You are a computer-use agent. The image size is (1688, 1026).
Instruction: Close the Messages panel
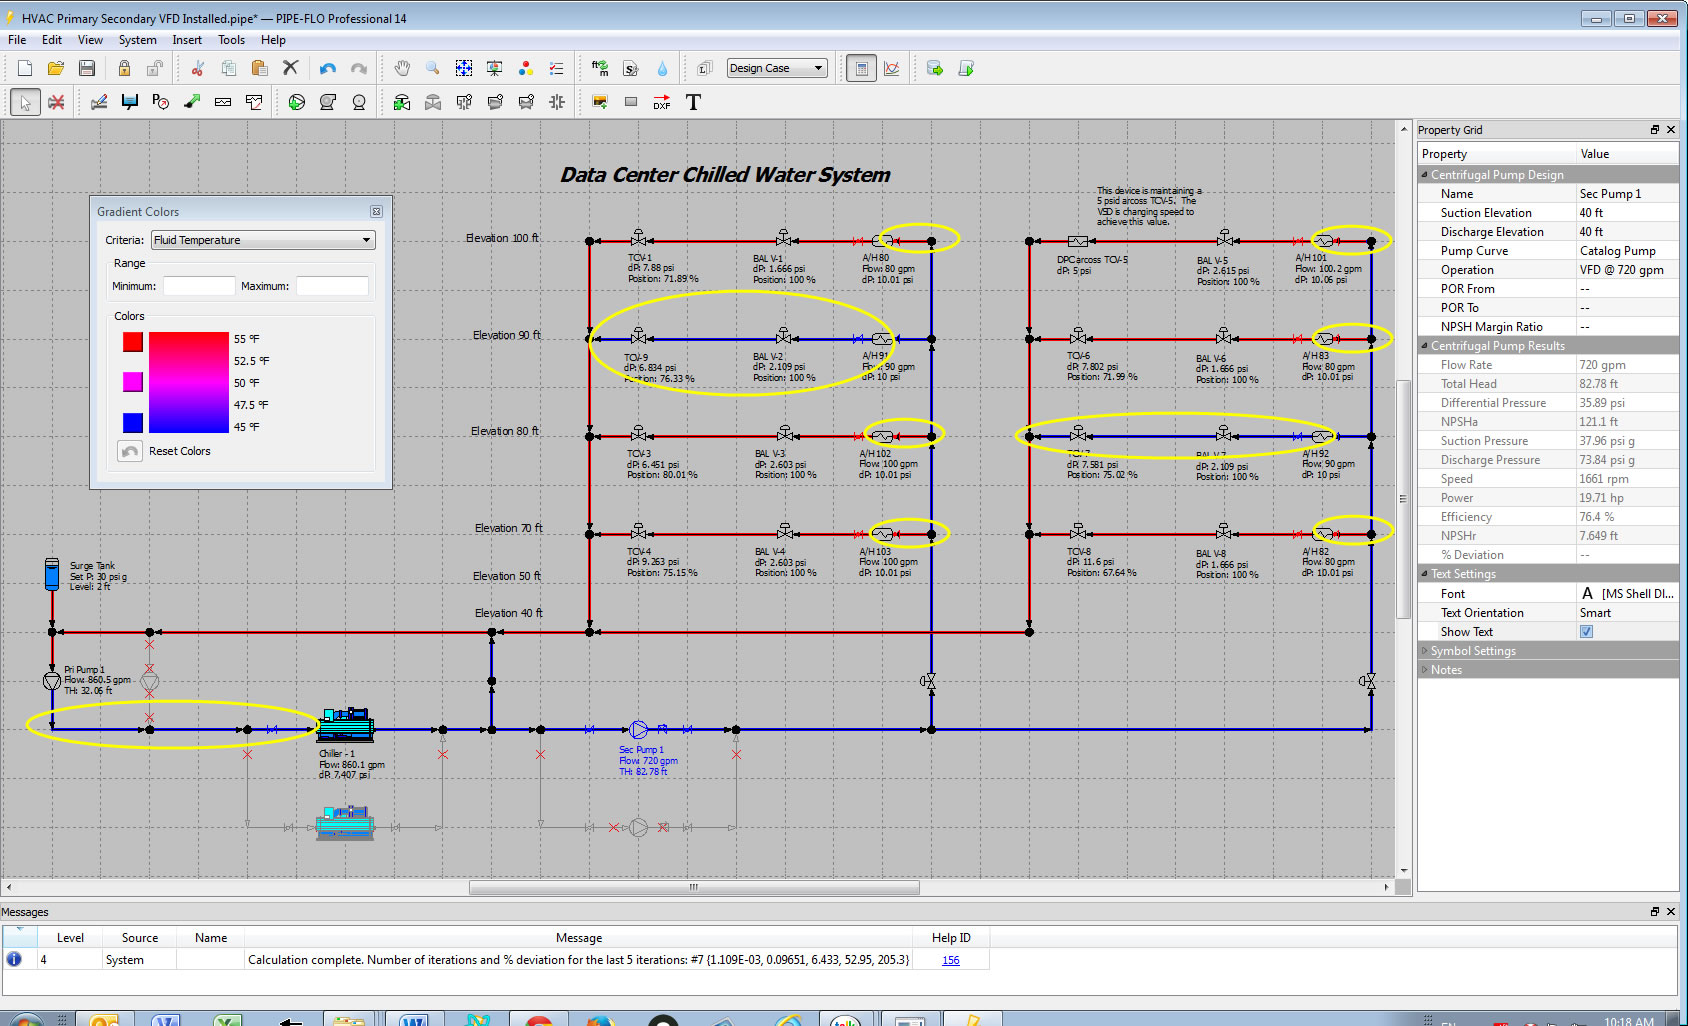(x=1670, y=912)
